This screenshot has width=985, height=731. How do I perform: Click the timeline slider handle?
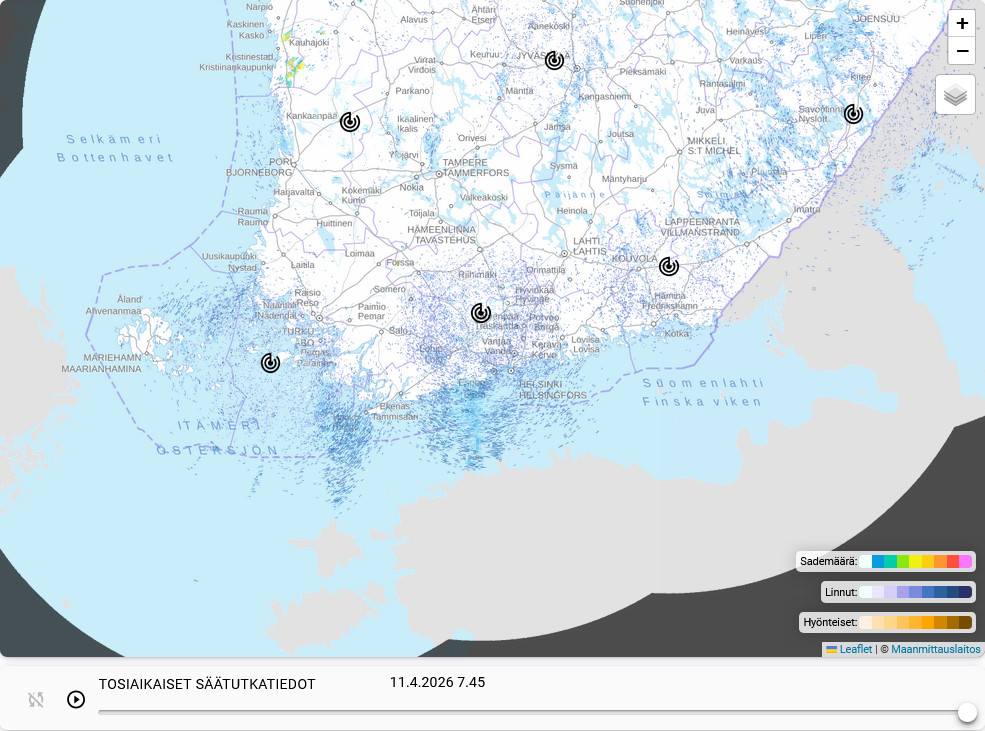tap(967, 712)
